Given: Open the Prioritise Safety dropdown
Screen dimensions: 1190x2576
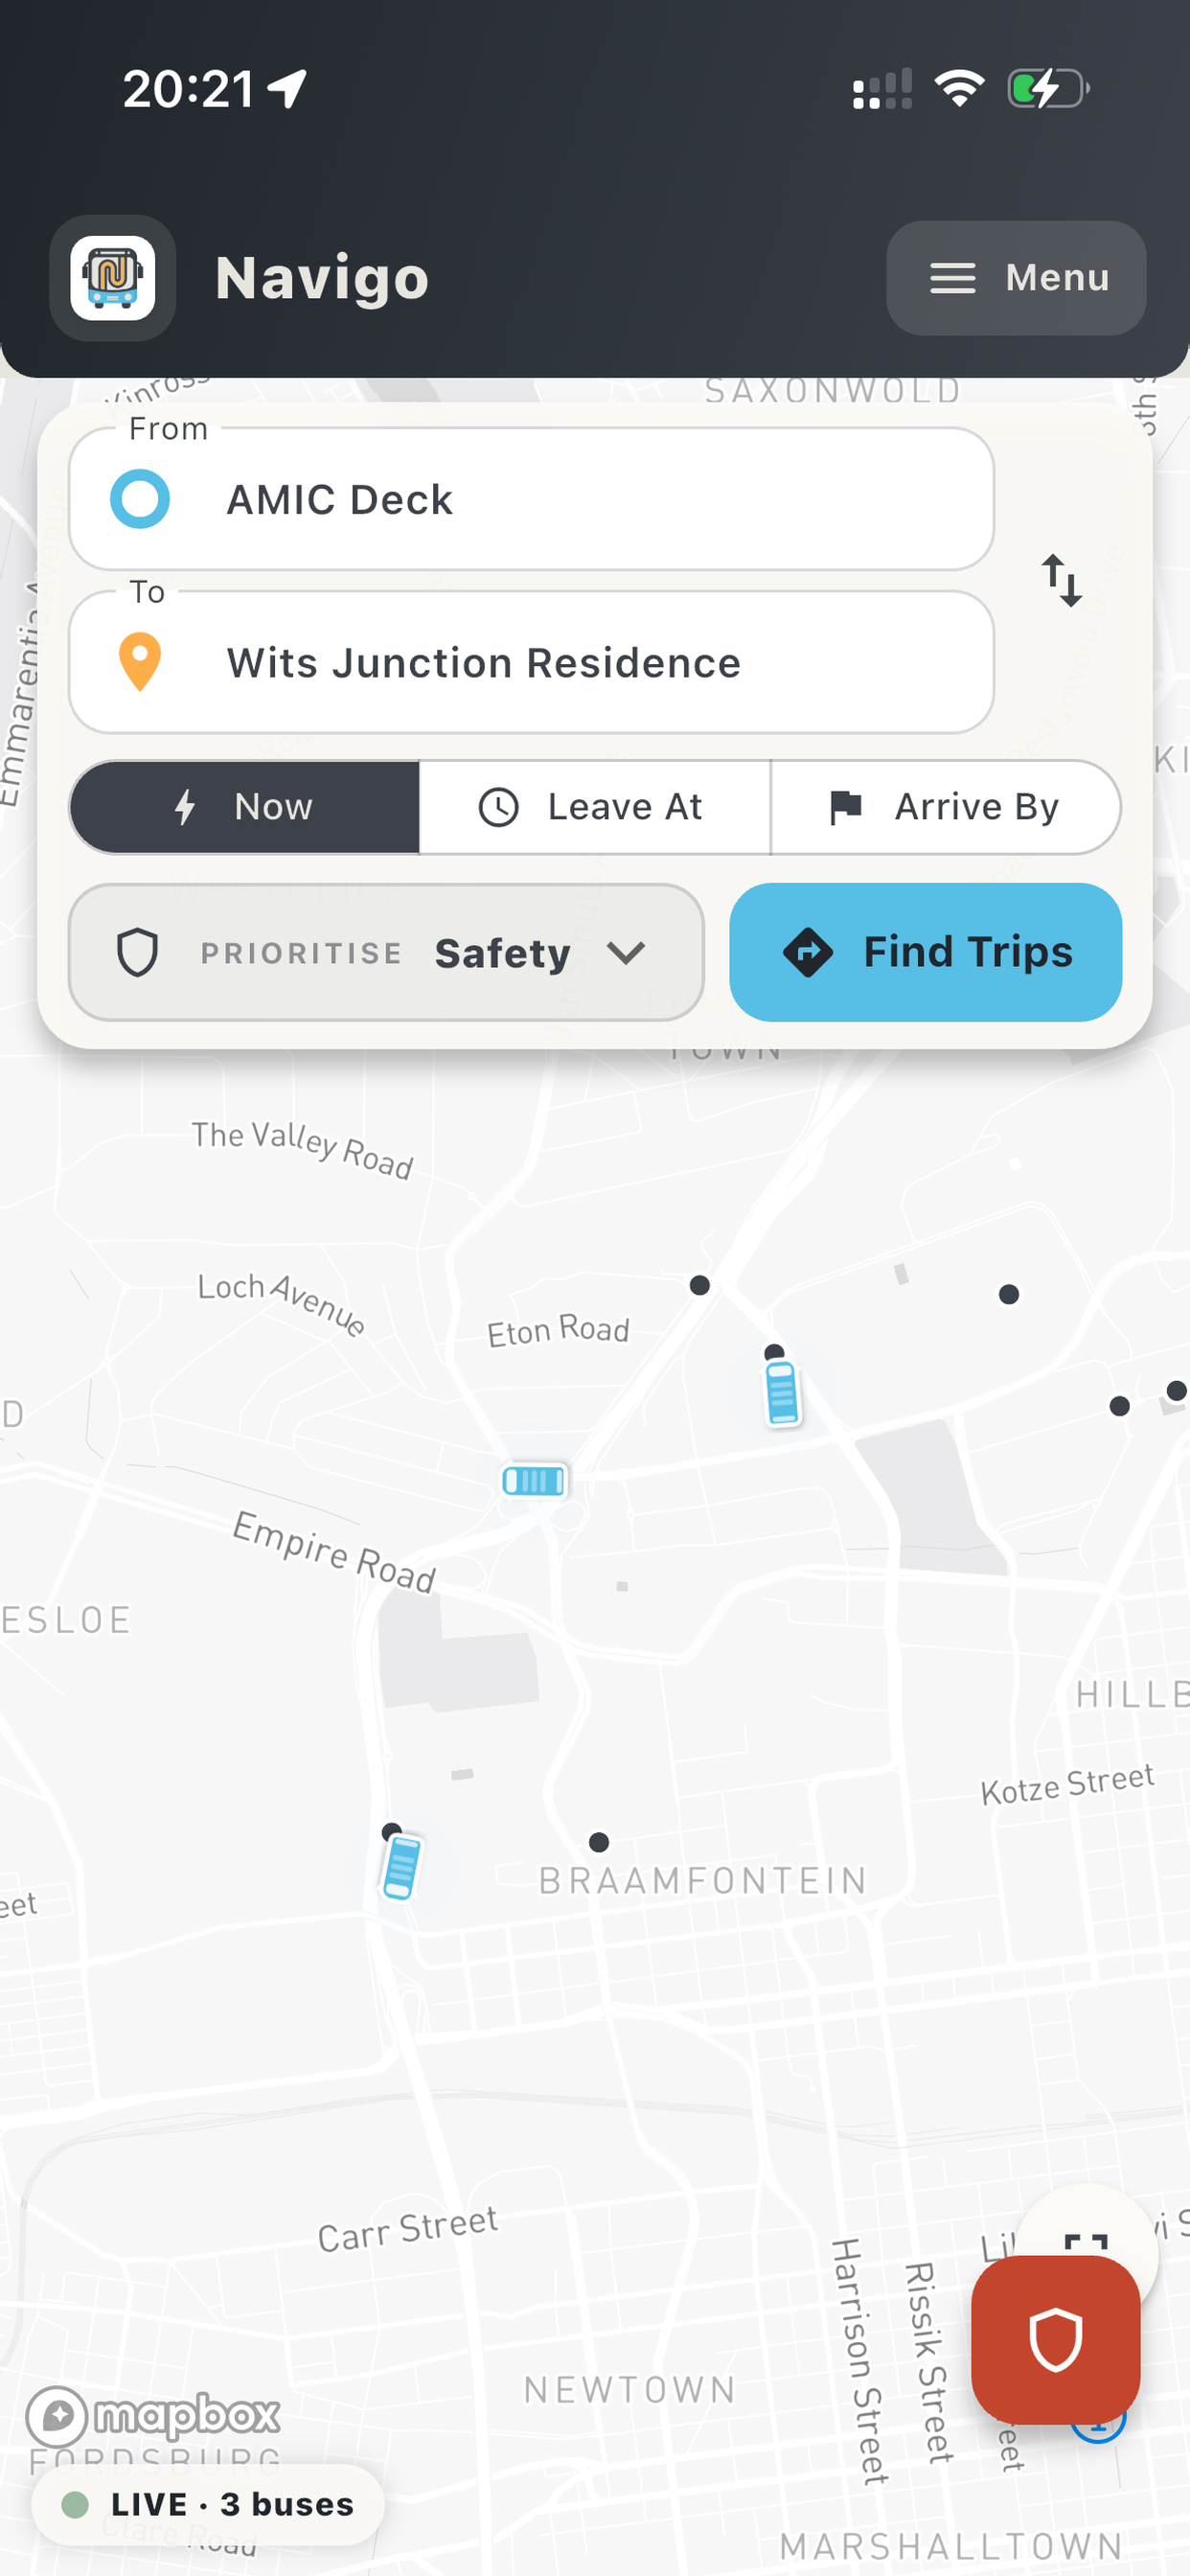Looking at the screenshot, I should pyautogui.click(x=386, y=952).
